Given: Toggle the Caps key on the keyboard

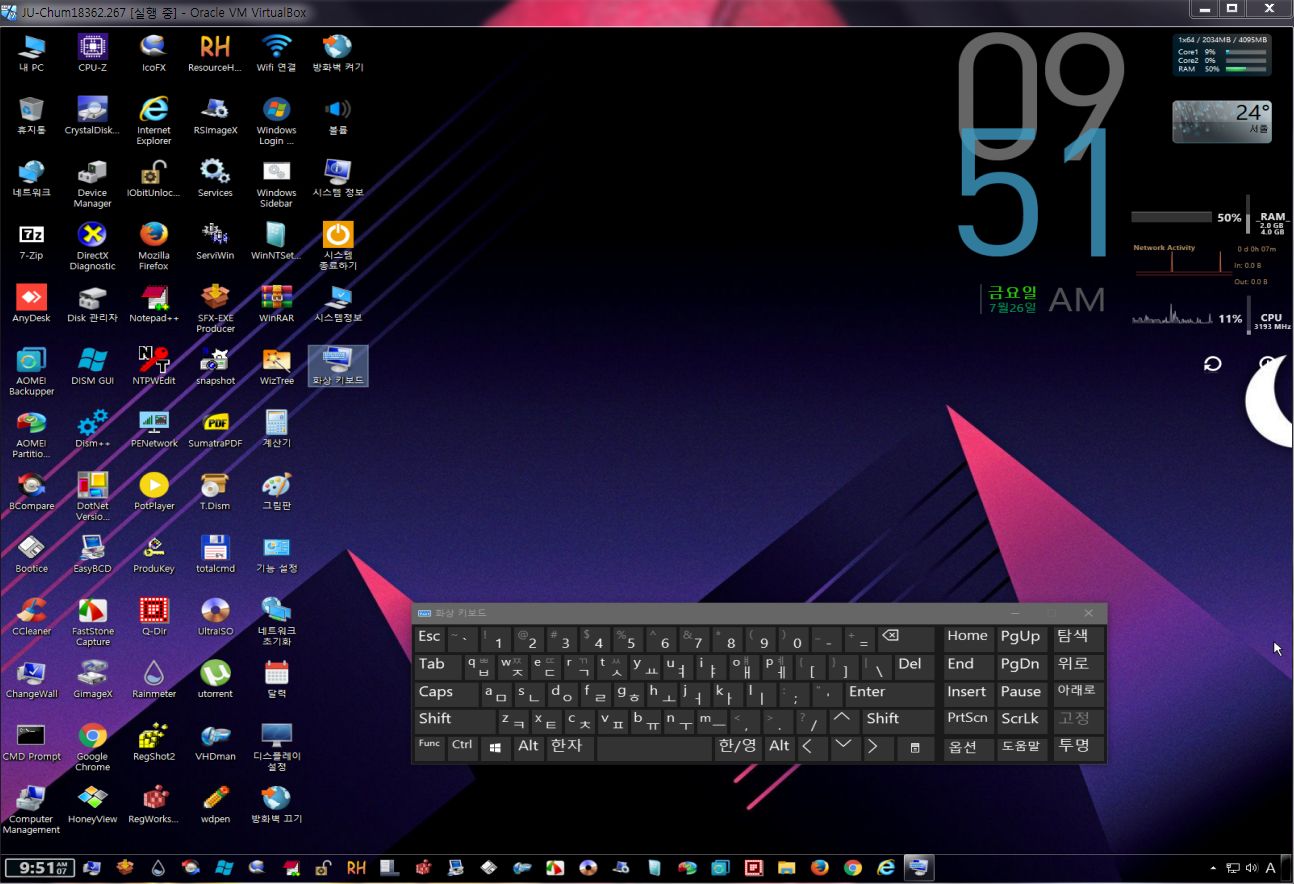Looking at the screenshot, I should click(x=446, y=693).
